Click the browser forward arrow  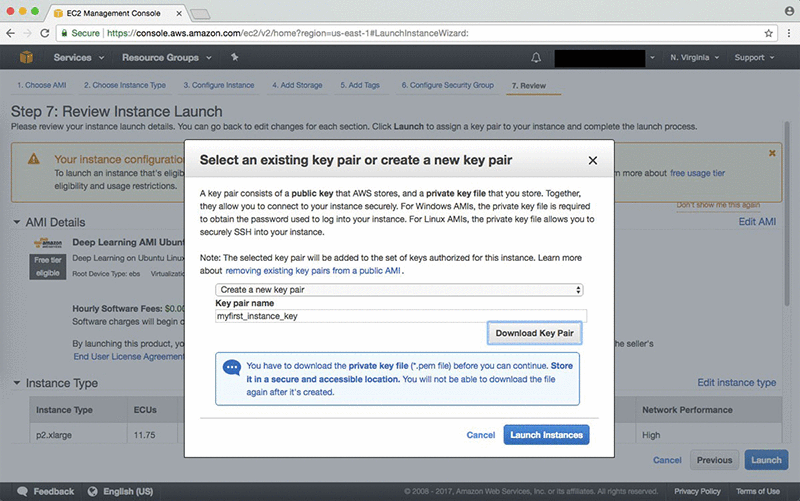coord(28,33)
